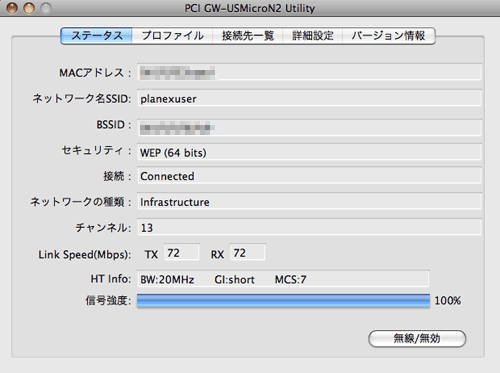Open the プロファイル tab
Screen dimensions: 500x373
[x=172, y=36]
